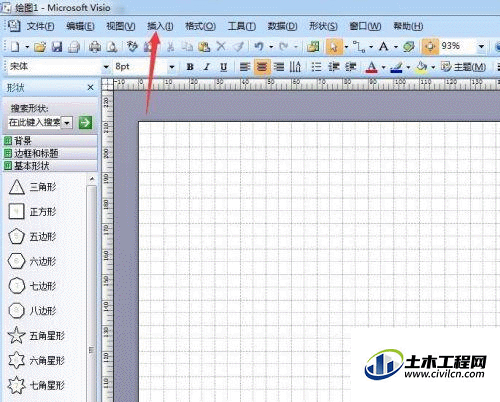Open the search shapes dropdown arrow
Screen dimensions: 500x402
(x=67, y=123)
